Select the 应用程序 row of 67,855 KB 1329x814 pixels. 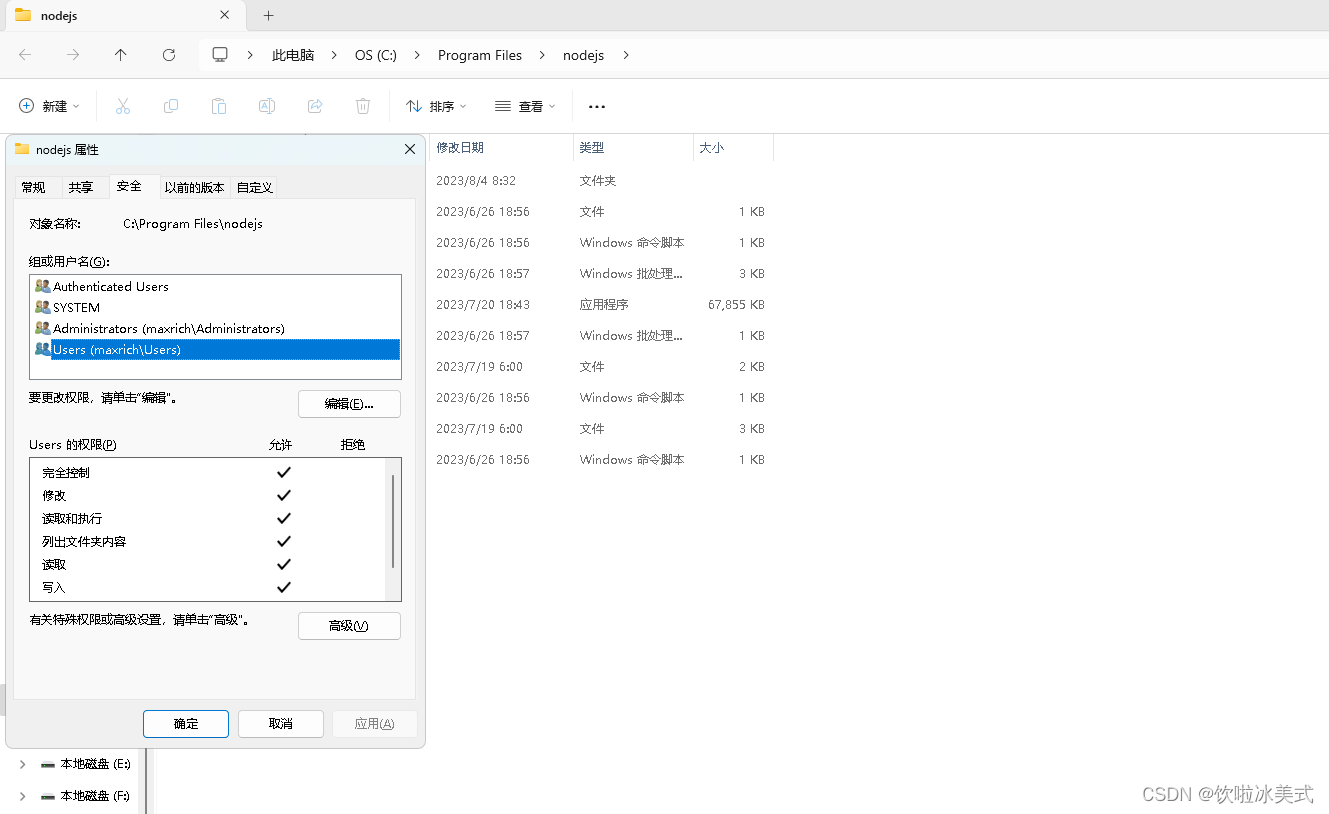(x=600, y=305)
